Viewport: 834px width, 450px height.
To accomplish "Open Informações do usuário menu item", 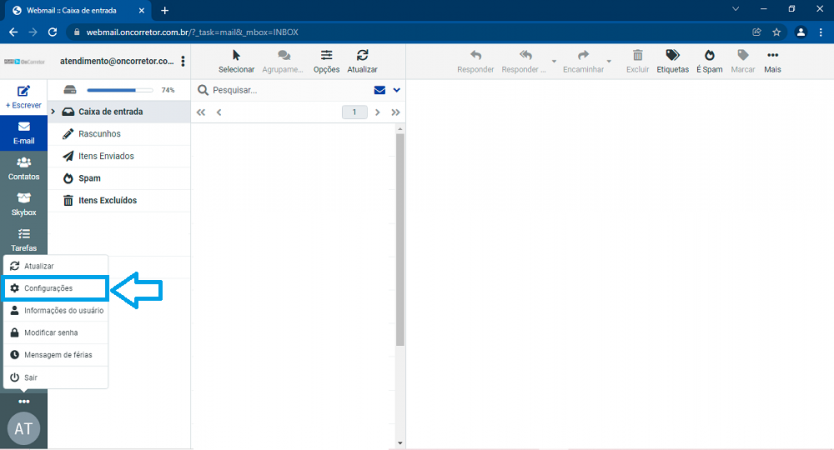I will pyautogui.click(x=55, y=311).
